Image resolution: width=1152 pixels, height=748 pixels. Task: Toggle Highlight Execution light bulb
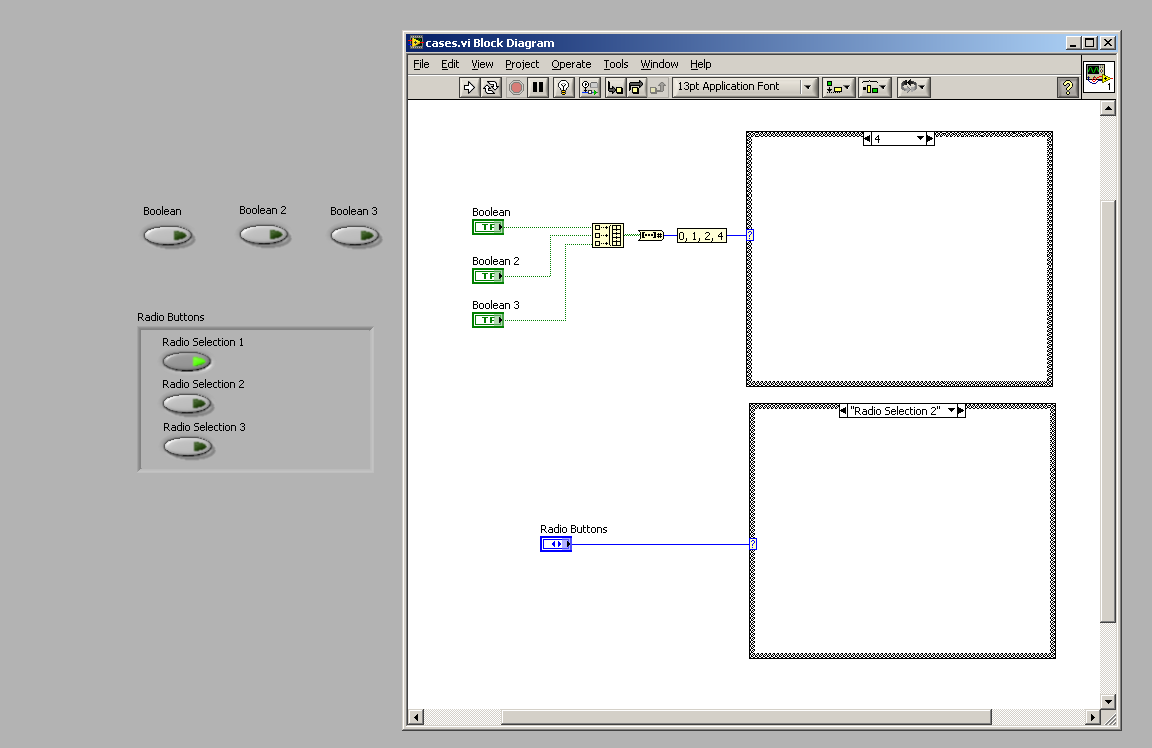(x=563, y=87)
